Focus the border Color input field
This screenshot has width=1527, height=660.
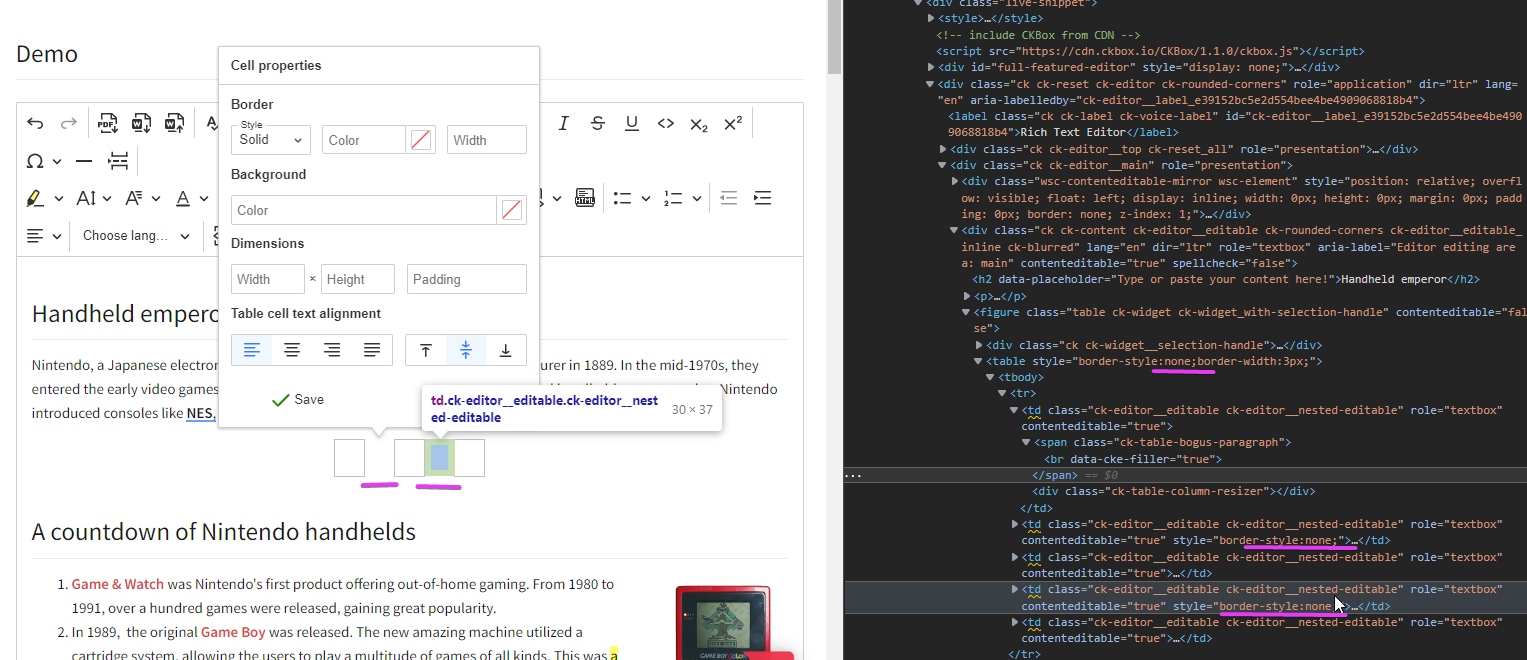coord(363,140)
